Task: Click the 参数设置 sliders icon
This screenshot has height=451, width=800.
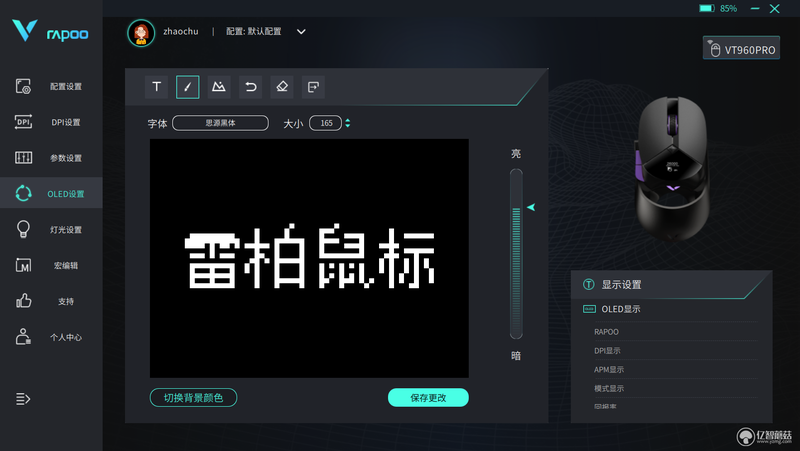Action: (x=23, y=158)
